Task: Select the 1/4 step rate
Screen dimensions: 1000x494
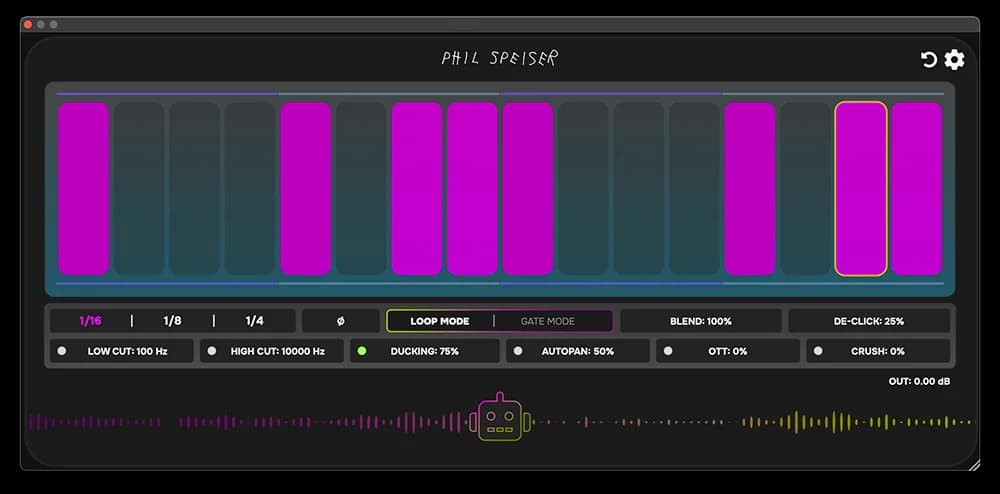Action: (x=254, y=321)
